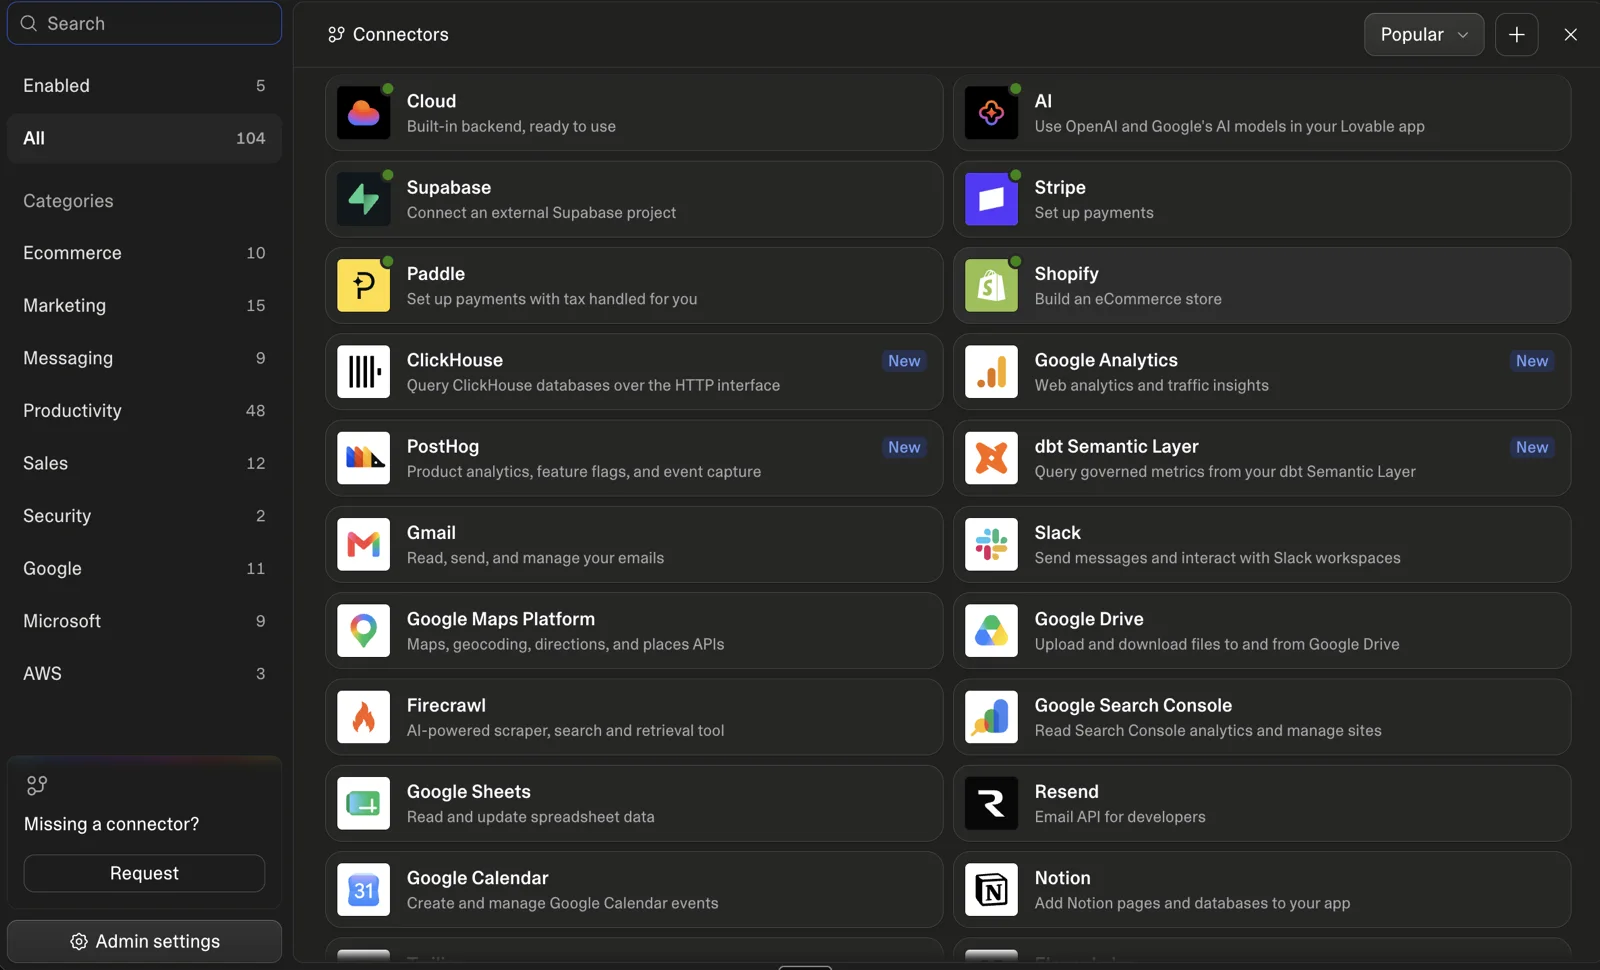
Task: Filter by Productivity category
Action: click(144, 411)
